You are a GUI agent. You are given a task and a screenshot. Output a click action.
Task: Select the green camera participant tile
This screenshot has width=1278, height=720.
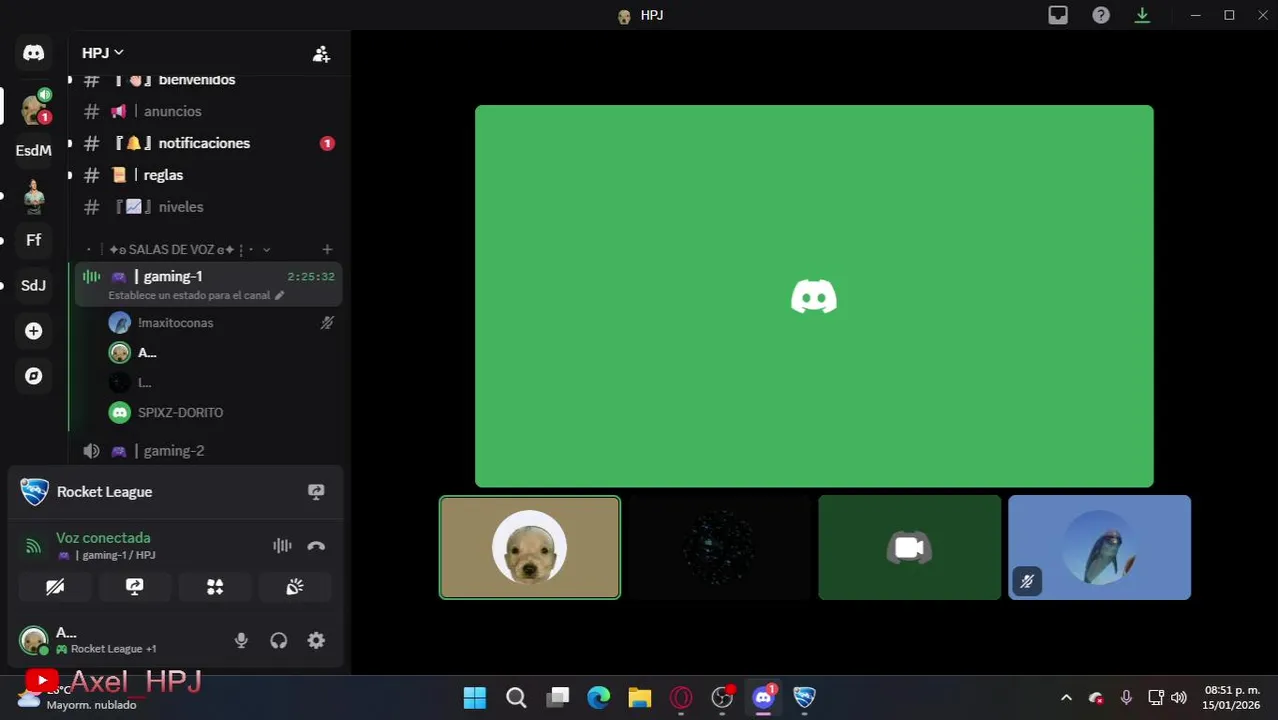tap(909, 547)
